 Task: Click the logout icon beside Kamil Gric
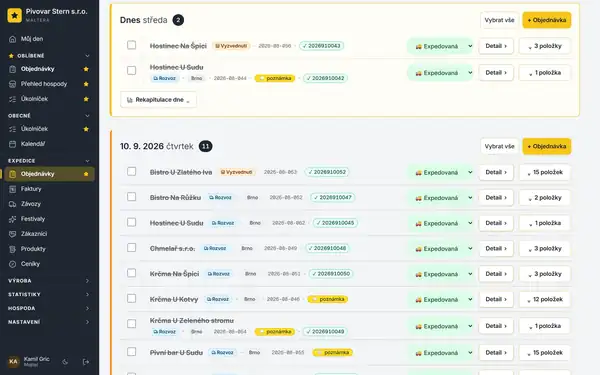click(x=86, y=362)
